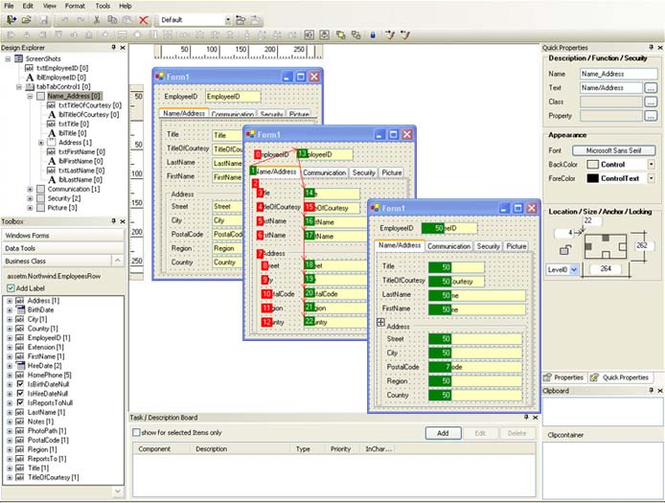This screenshot has width=665, height=503.
Task: Click the bring to front icon
Action: click(341, 35)
